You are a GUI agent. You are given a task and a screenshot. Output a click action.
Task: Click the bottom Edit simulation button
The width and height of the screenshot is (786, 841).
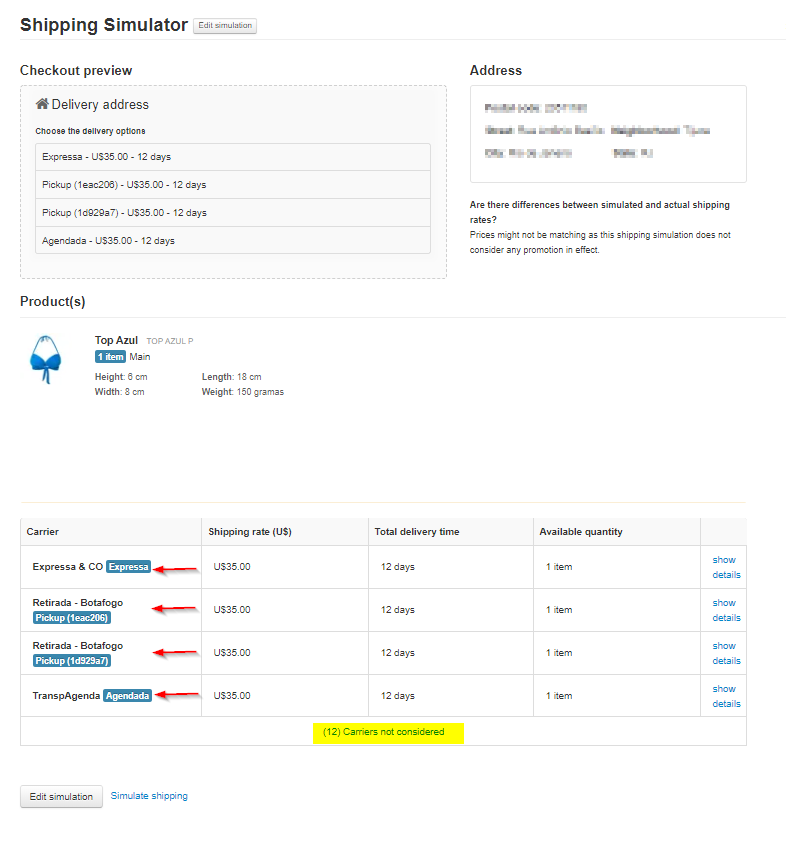61,796
